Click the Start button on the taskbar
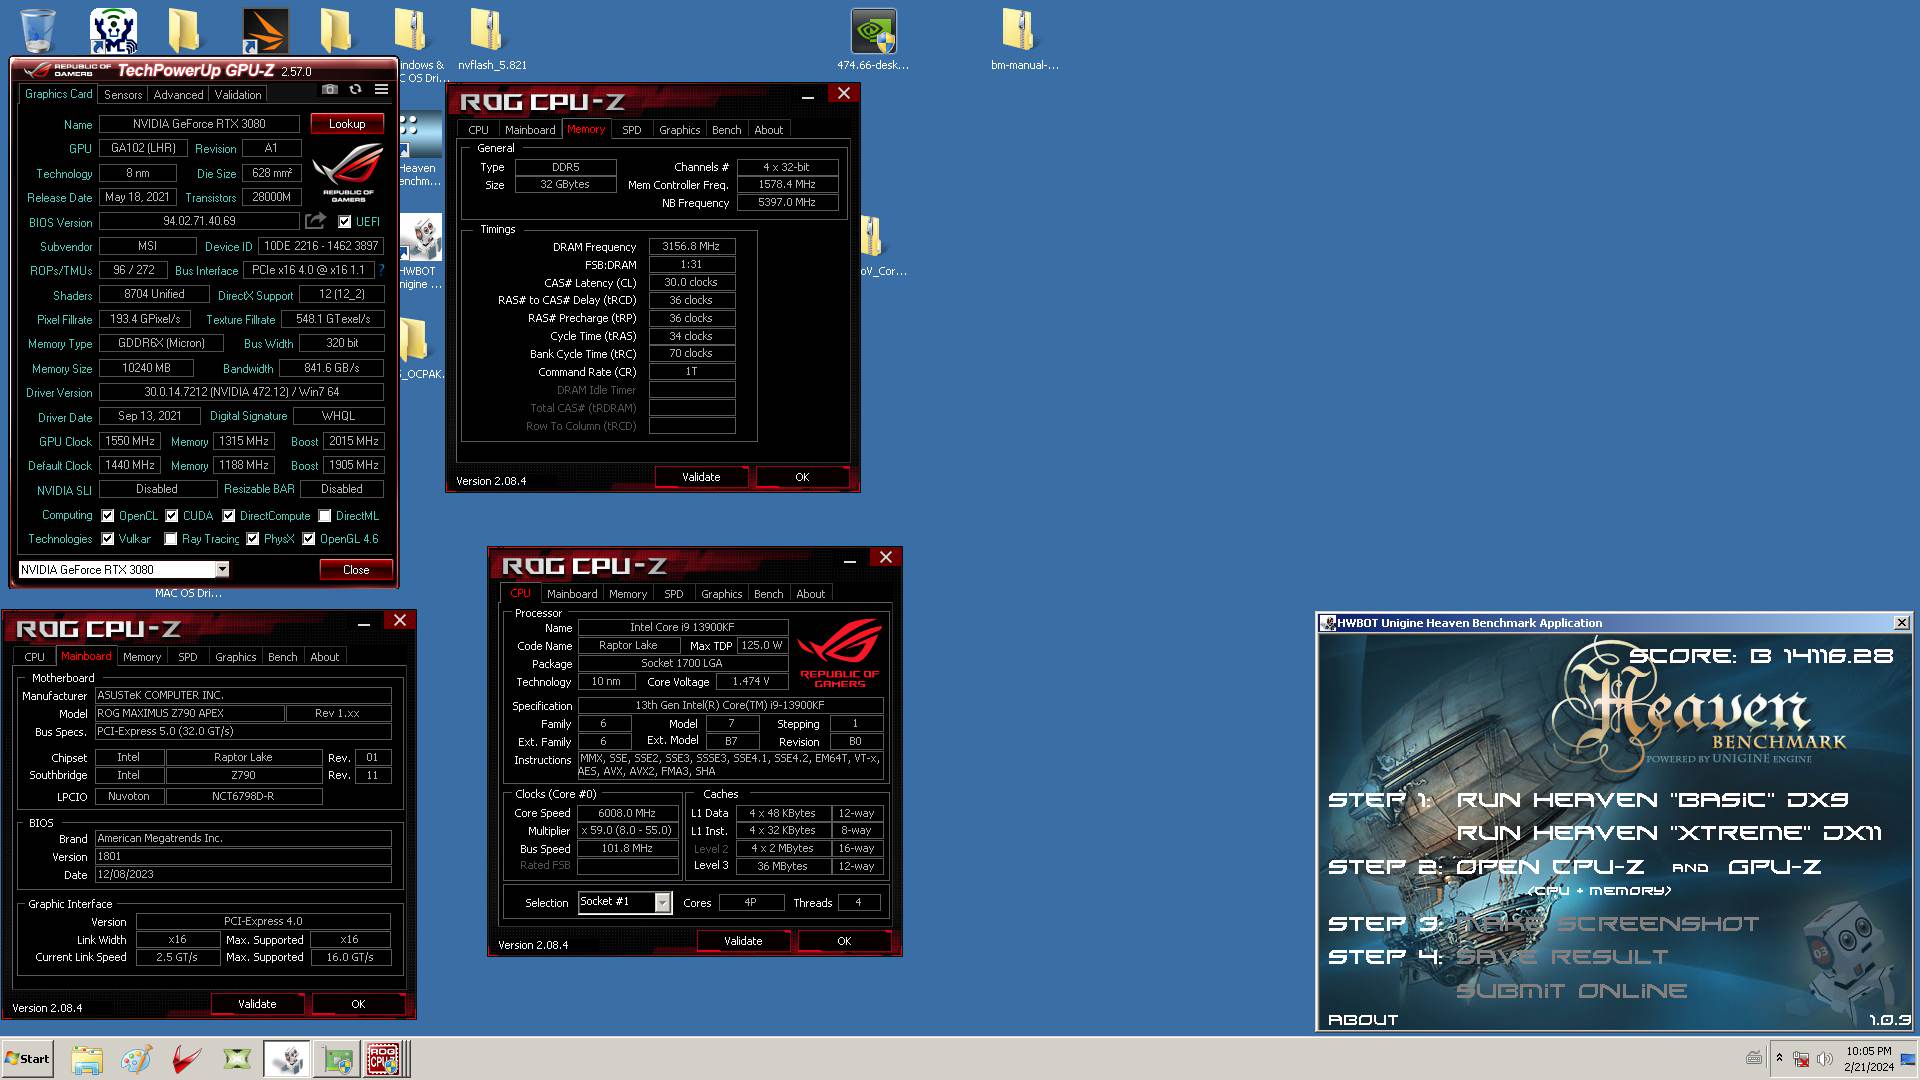1920x1080 pixels. coord(28,1059)
